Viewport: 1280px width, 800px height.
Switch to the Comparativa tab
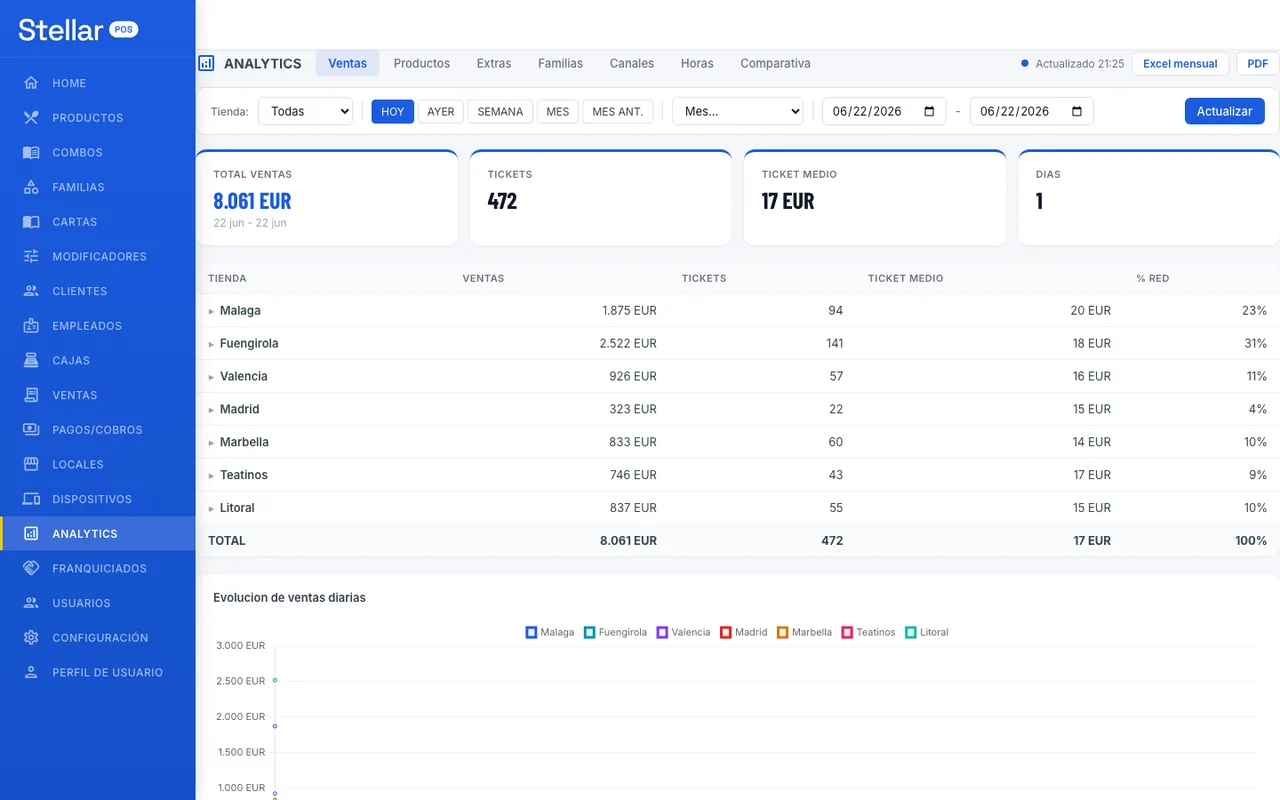[775, 63]
